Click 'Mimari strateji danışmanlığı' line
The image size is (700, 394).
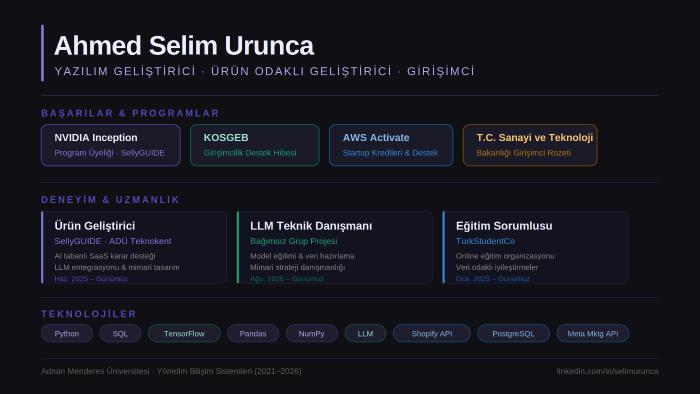(298, 267)
